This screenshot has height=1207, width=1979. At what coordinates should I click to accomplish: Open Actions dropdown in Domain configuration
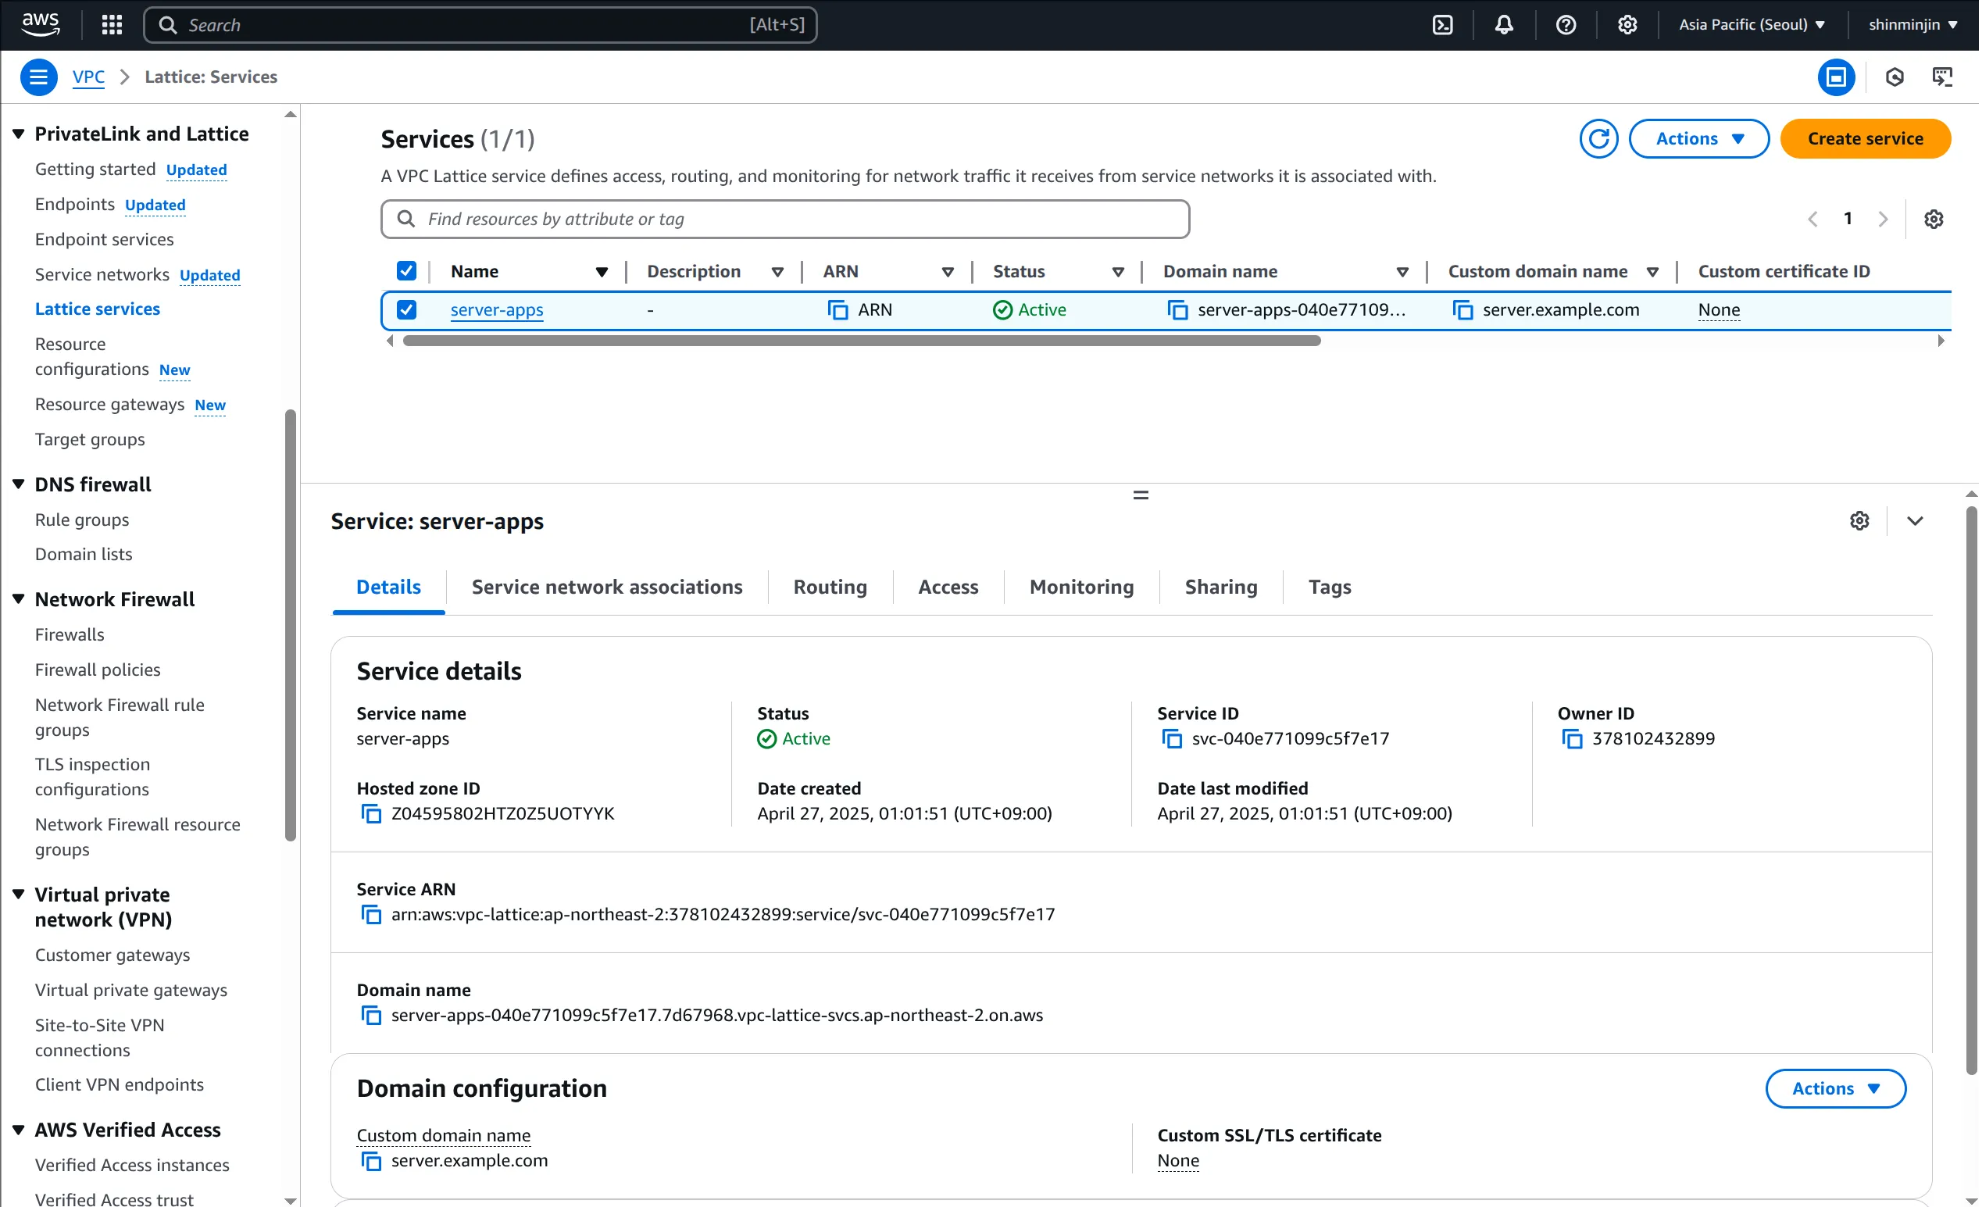[x=1836, y=1089]
